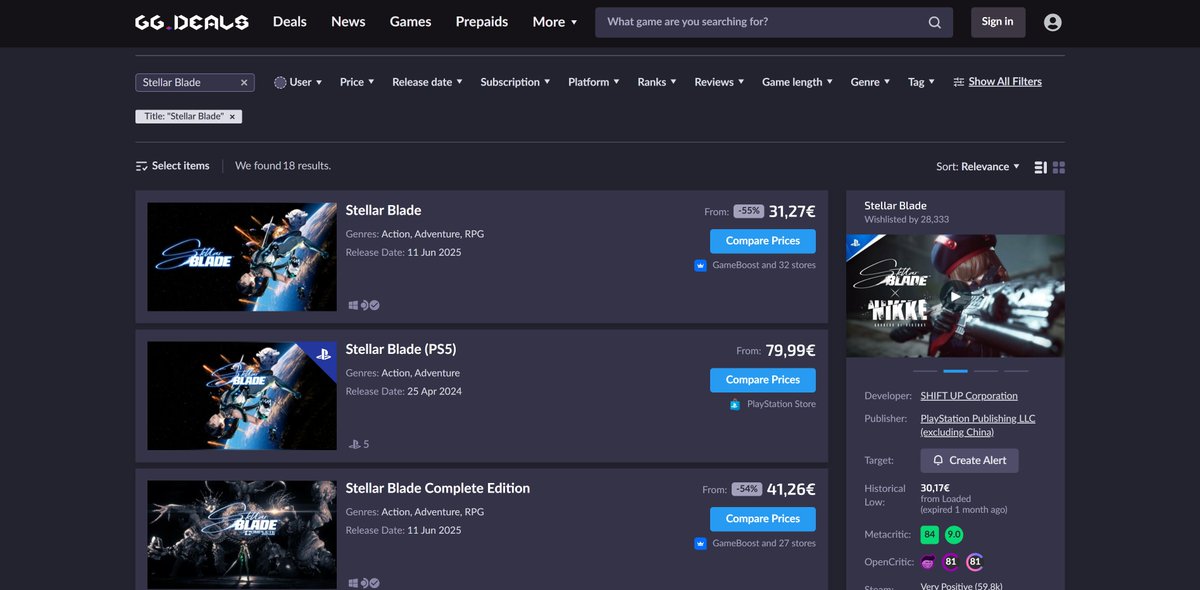Click the Sign in button
The image size is (1200, 590).
point(998,22)
